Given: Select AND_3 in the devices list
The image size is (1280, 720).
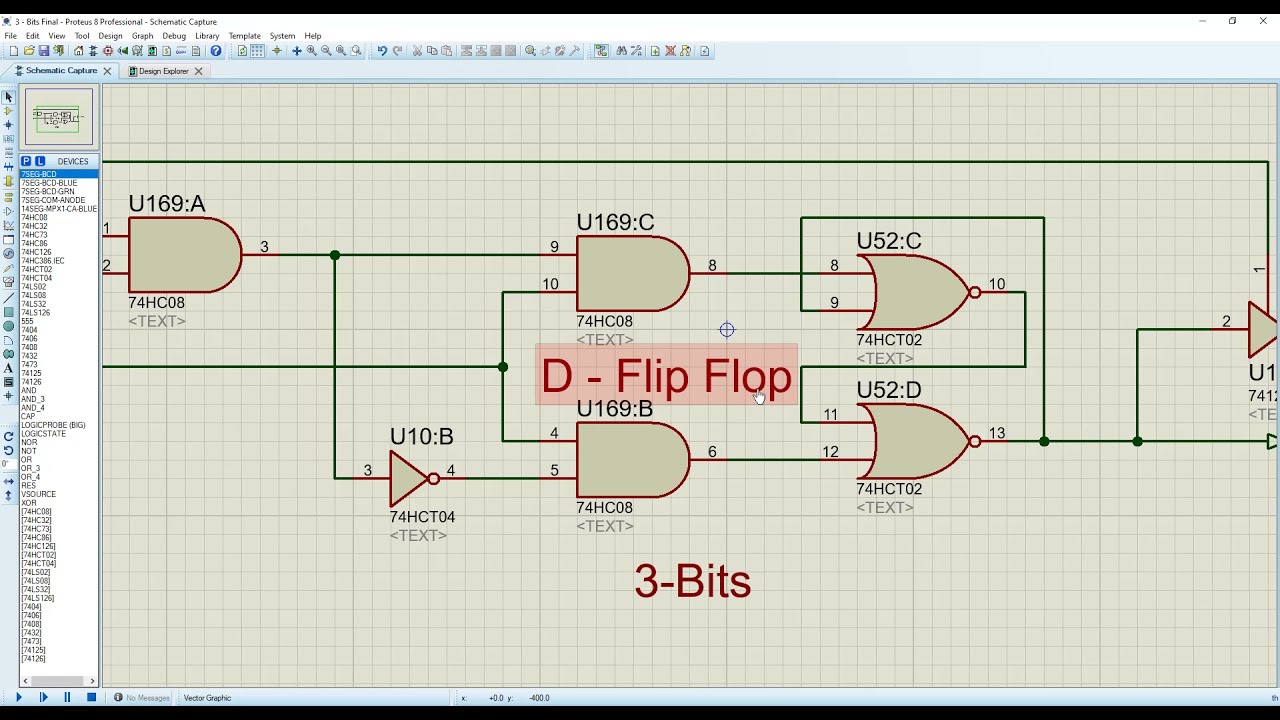Looking at the screenshot, I should click(x=32, y=399).
